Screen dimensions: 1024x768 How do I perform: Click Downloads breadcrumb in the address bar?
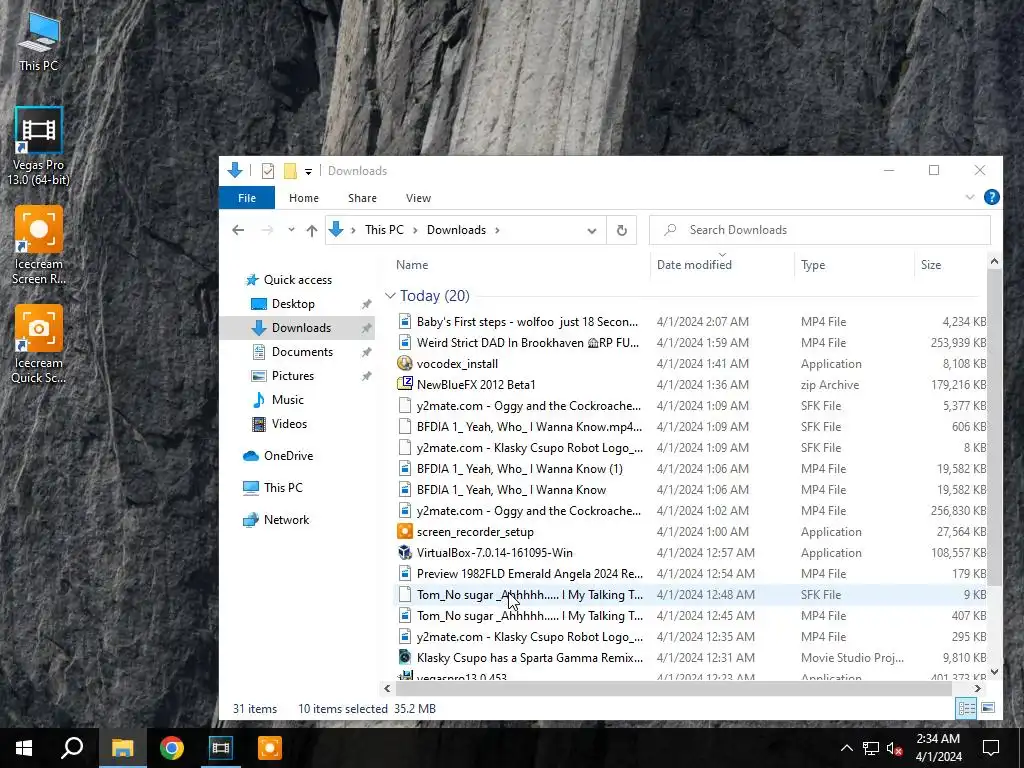[456, 230]
